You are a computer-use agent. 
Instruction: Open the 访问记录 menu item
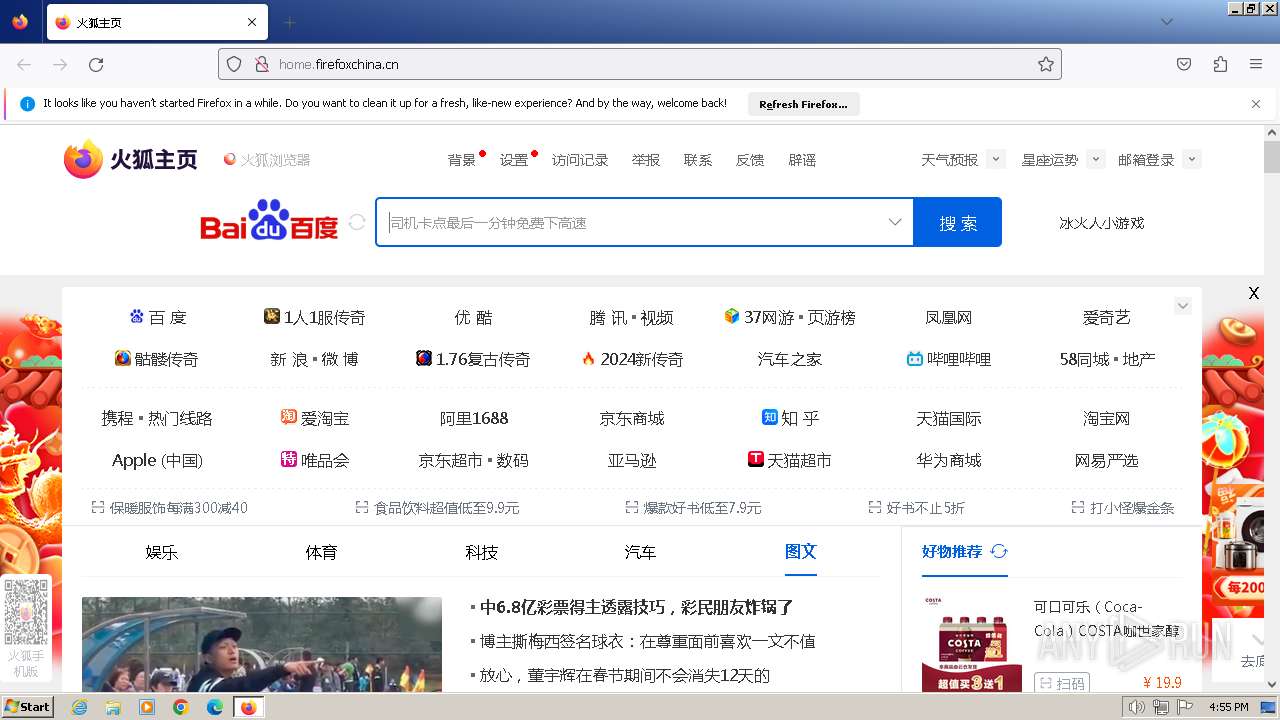580,160
